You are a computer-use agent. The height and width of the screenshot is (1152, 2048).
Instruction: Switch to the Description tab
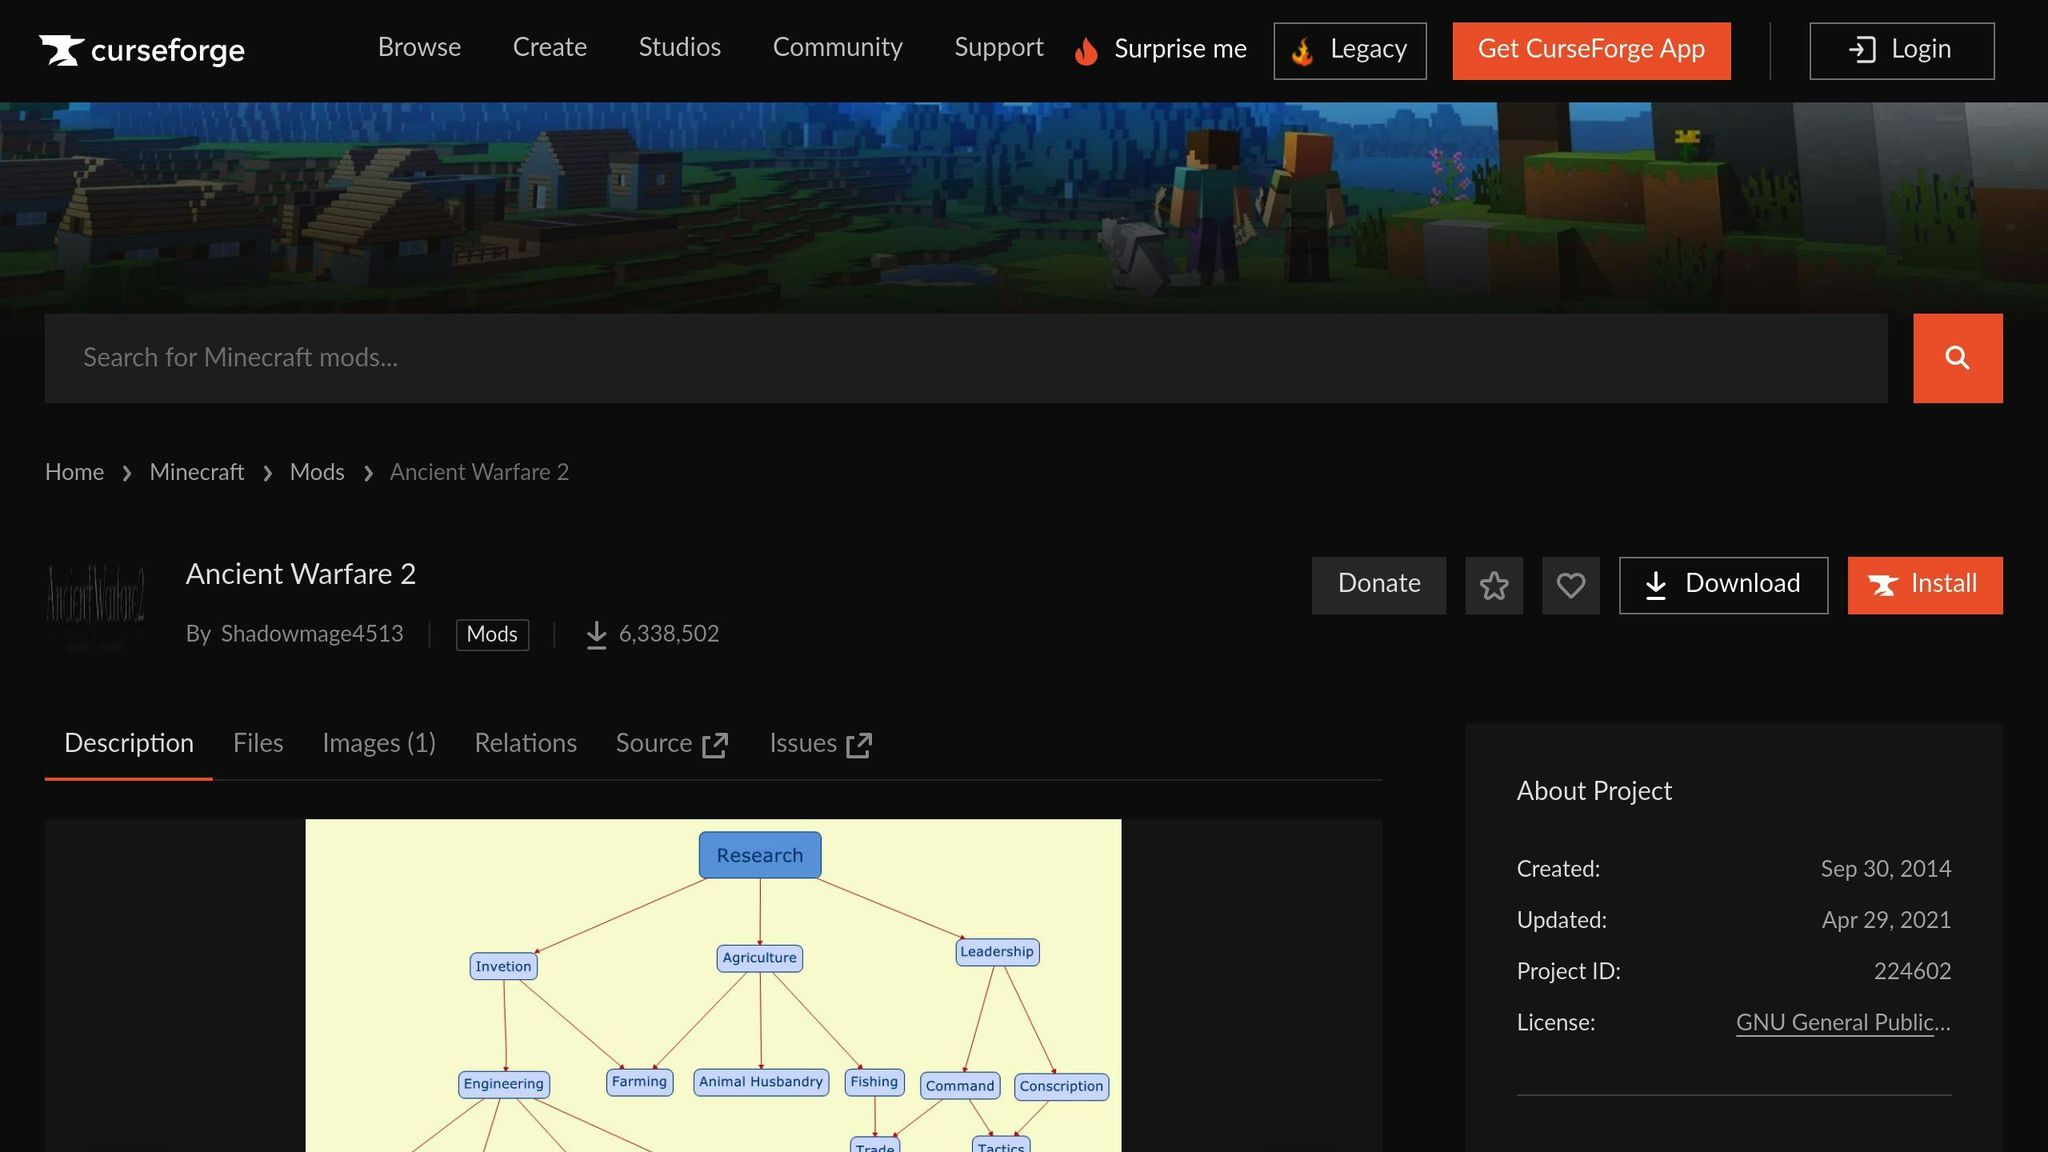click(x=129, y=744)
